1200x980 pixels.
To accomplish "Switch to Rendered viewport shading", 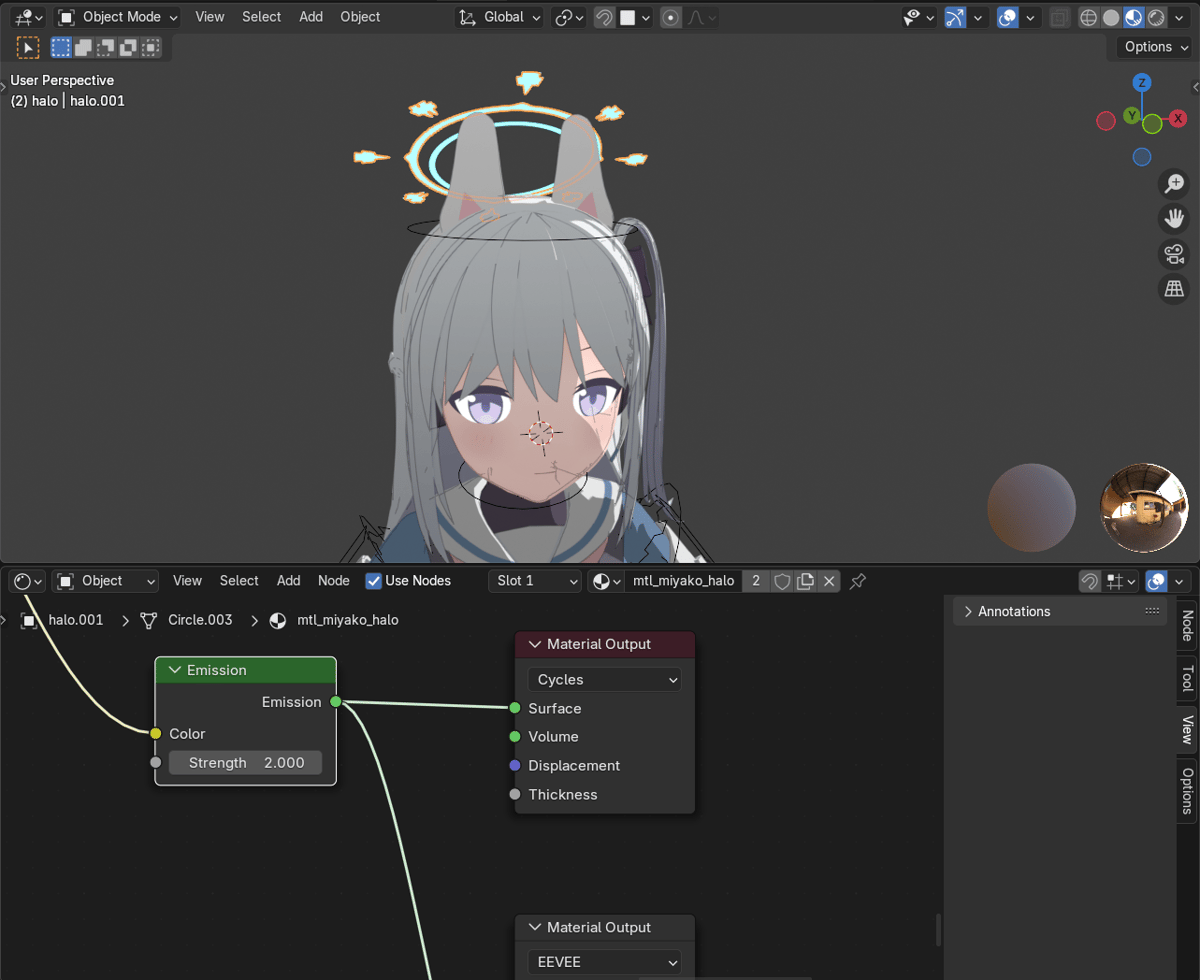I will 1156,17.
